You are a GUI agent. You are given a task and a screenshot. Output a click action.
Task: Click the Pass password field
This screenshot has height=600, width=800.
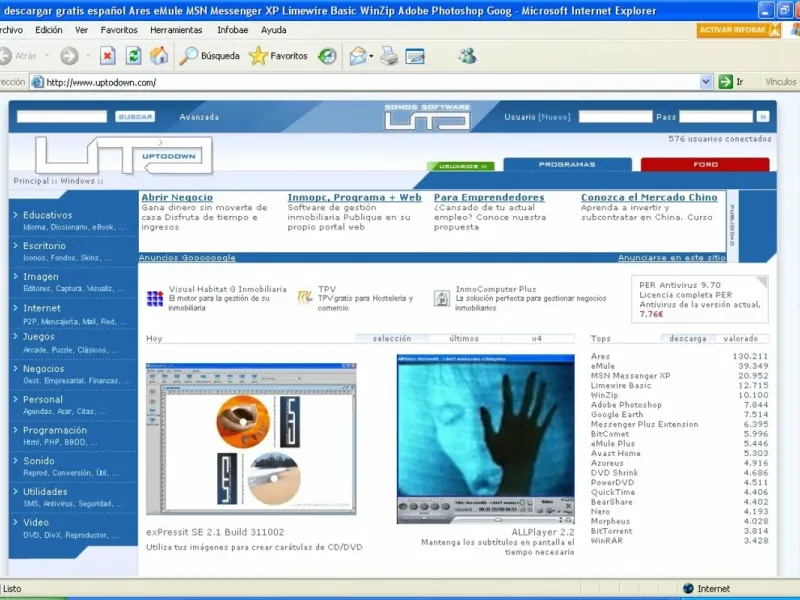coord(716,117)
